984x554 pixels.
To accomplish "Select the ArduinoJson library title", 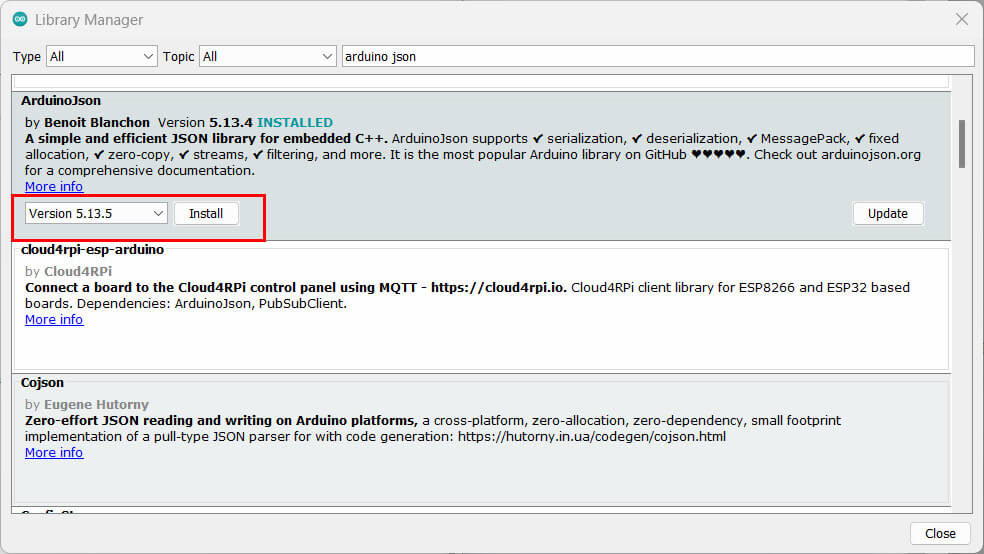I will coord(61,100).
